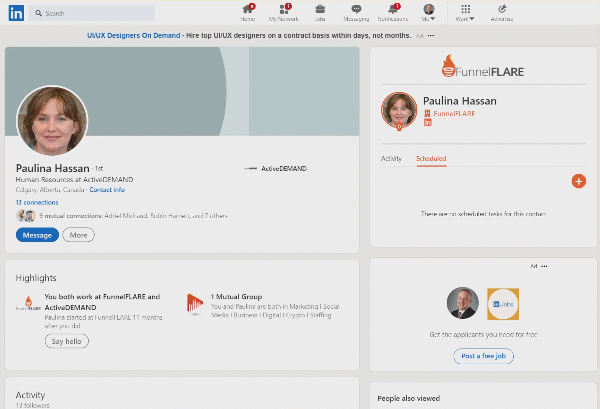The height and width of the screenshot is (409, 600).
Task: Open the UI/UX Designers On Demand ad link
Action: click(134, 36)
